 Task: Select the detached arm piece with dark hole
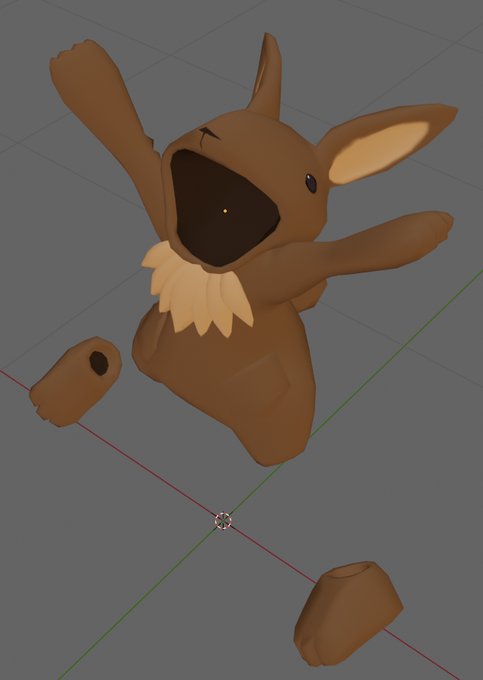[75, 382]
